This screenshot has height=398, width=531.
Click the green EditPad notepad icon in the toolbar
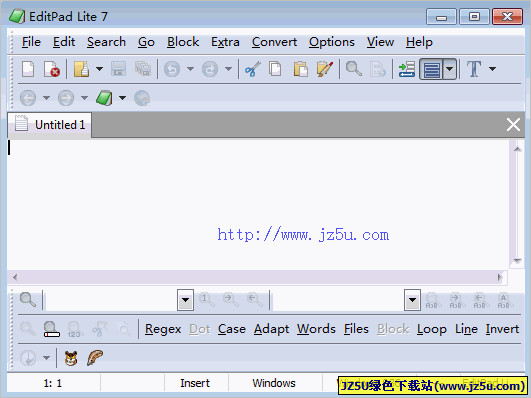point(104,98)
